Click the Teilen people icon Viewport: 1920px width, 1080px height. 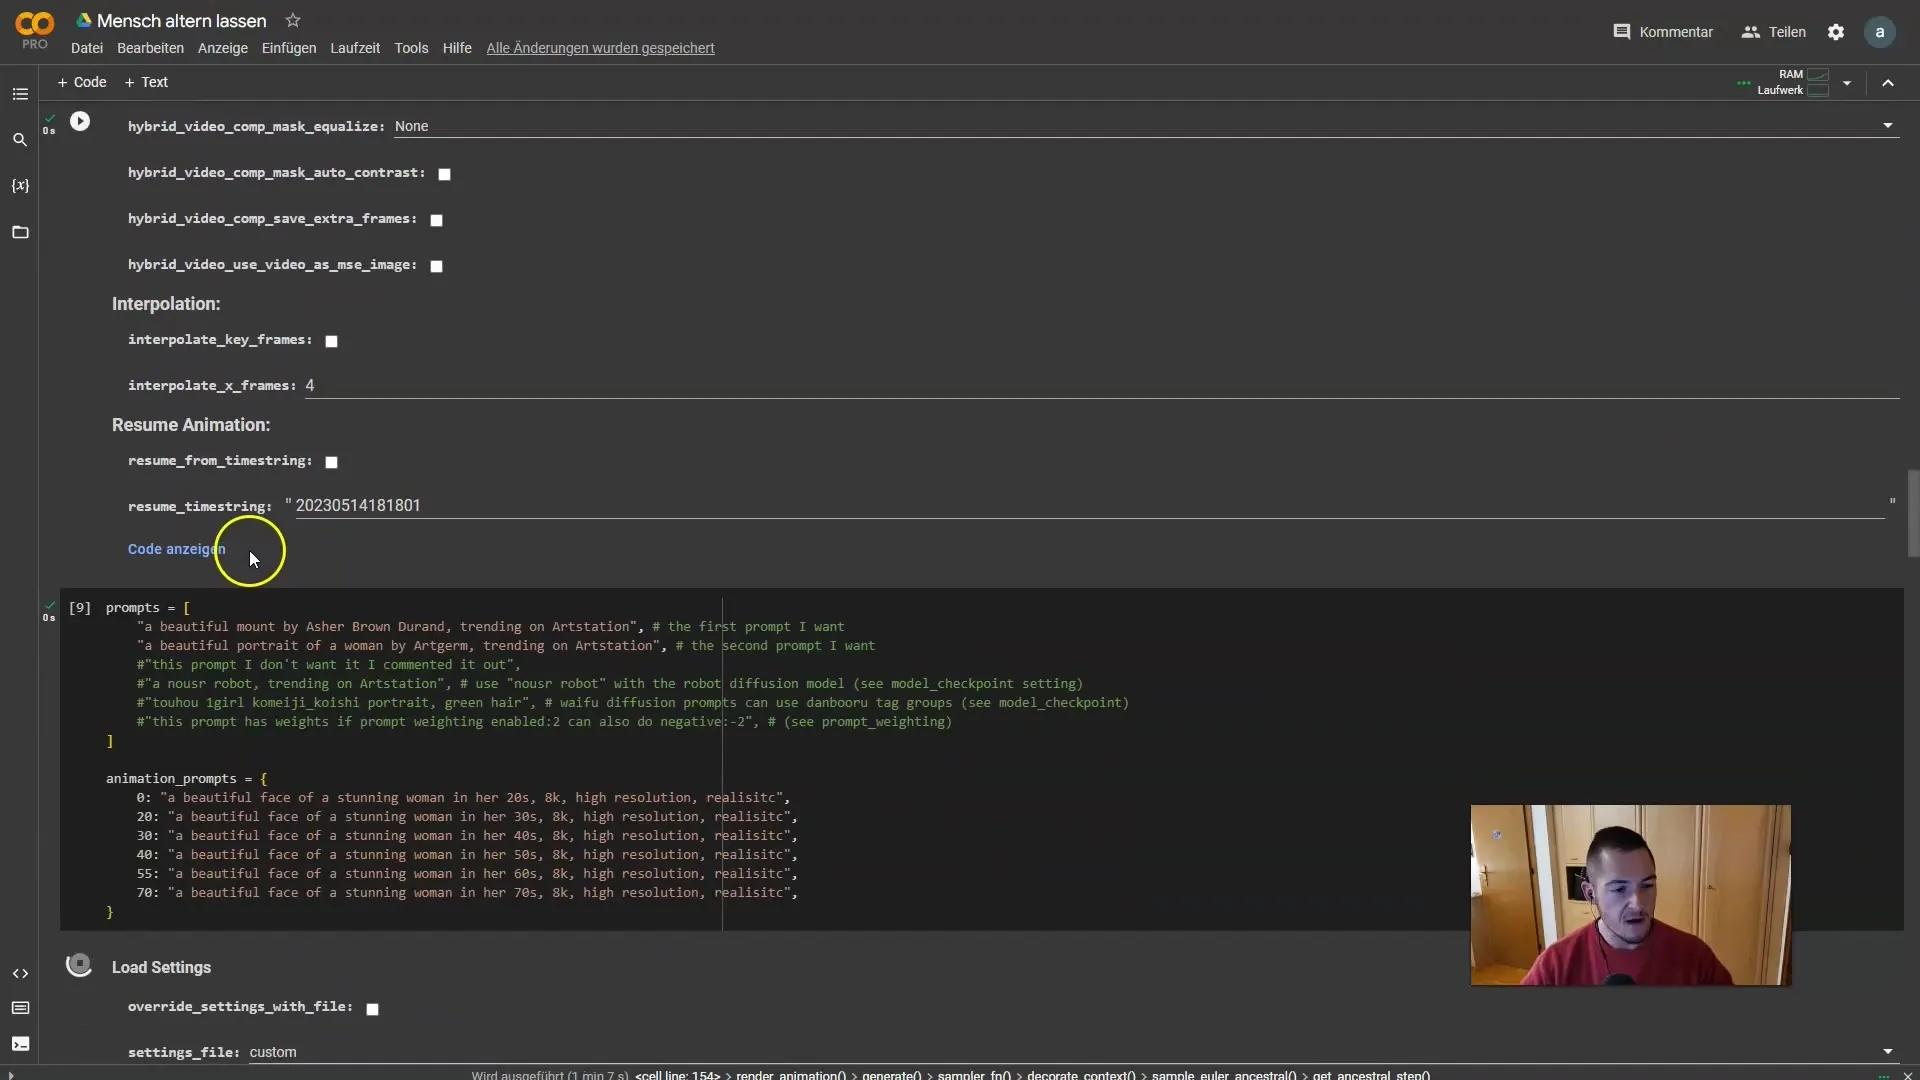[x=1750, y=32]
